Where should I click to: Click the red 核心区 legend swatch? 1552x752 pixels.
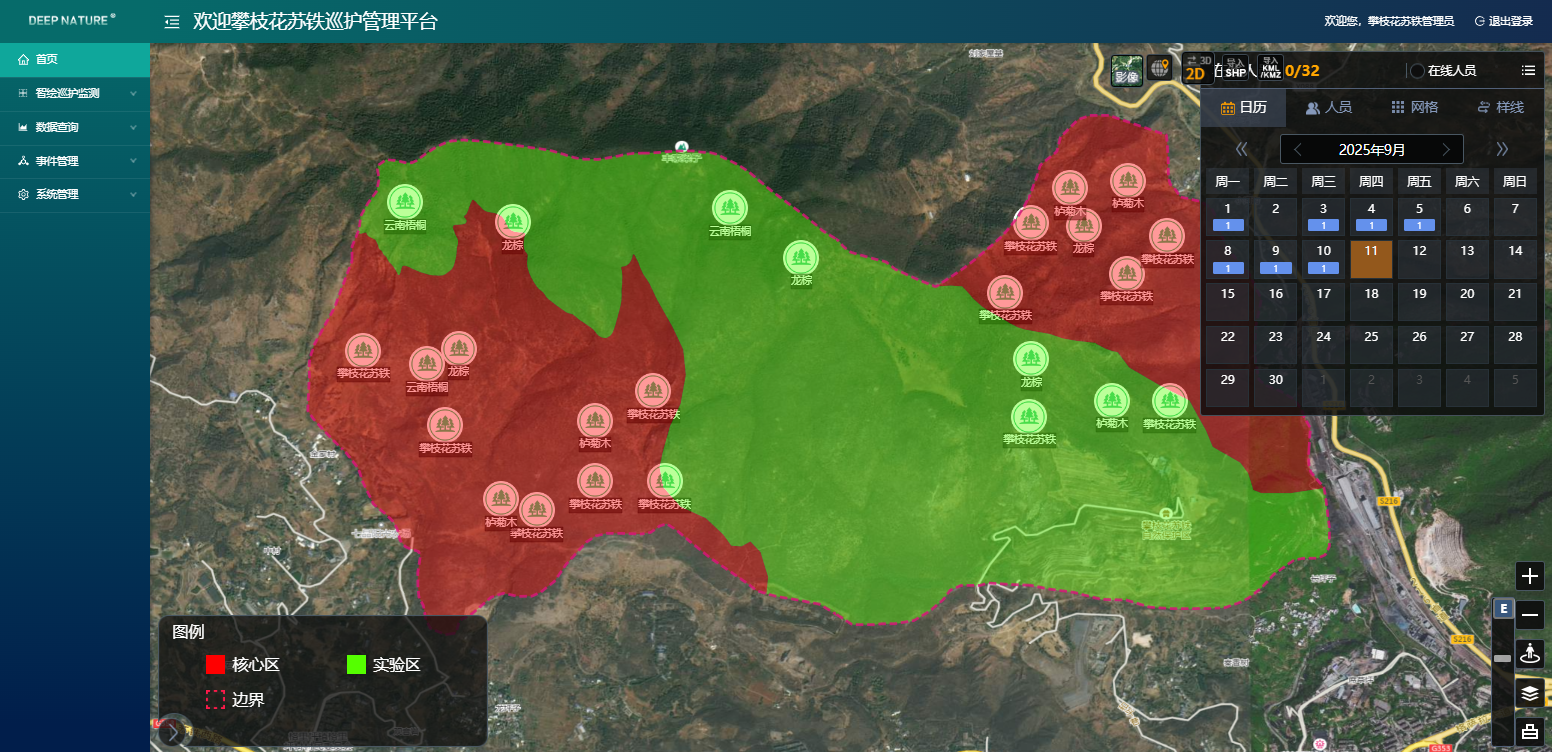click(215, 665)
